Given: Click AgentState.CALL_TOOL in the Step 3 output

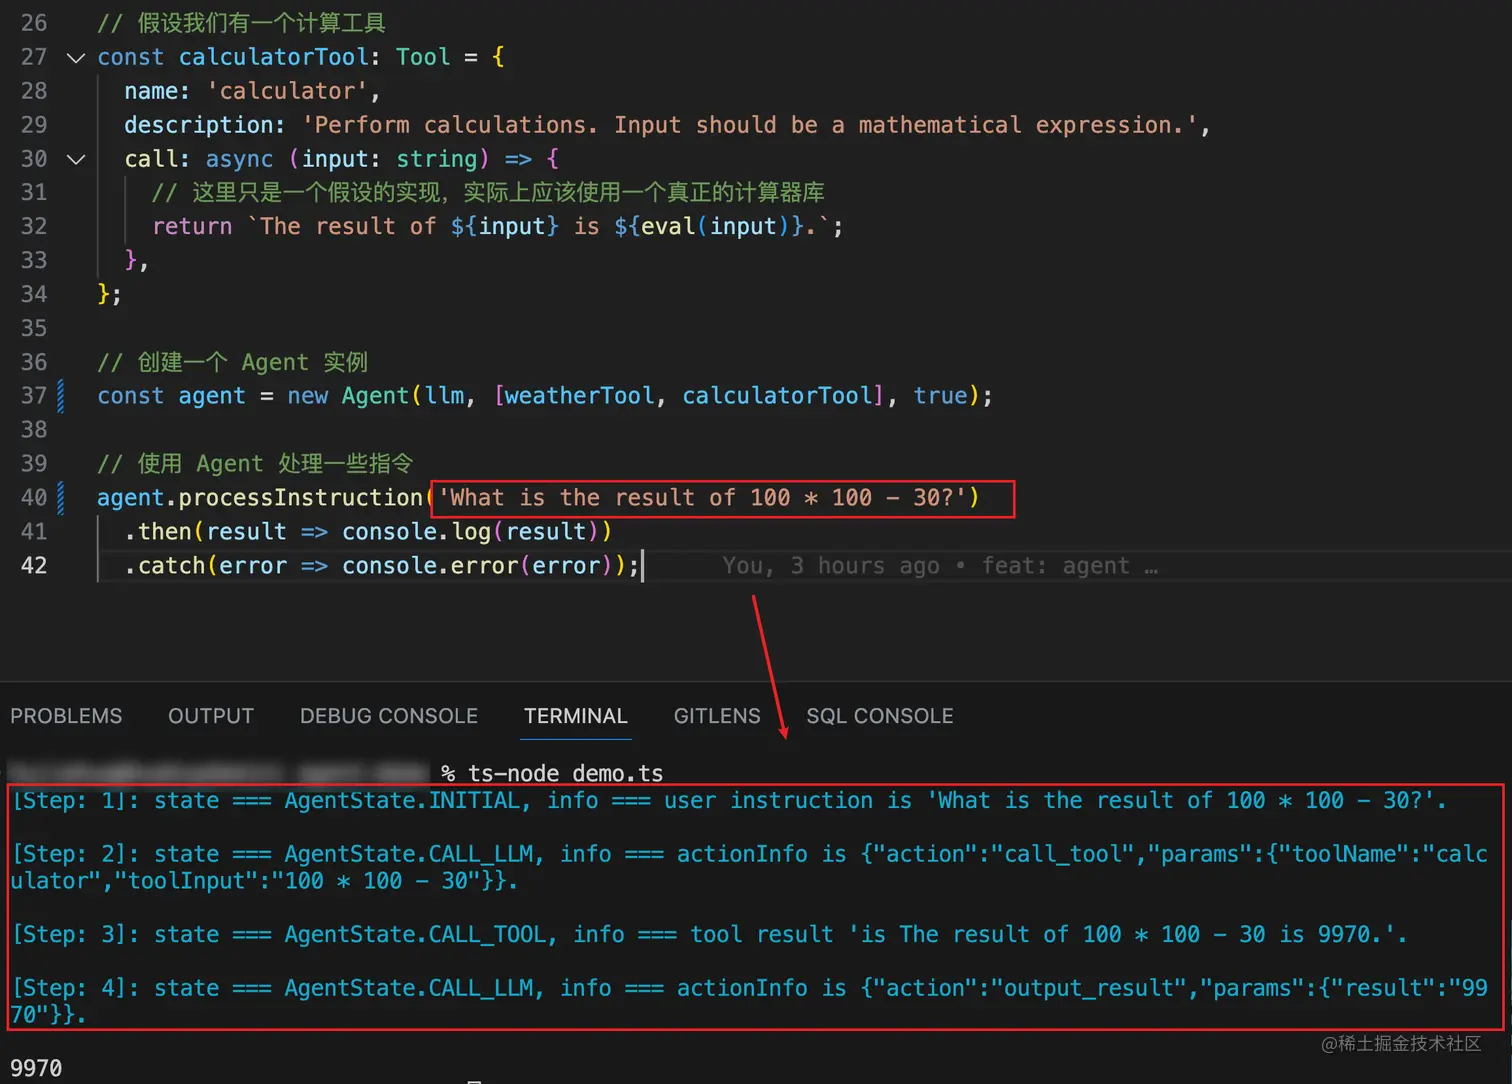Looking at the screenshot, I should pyautogui.click(x=415, y=934).
